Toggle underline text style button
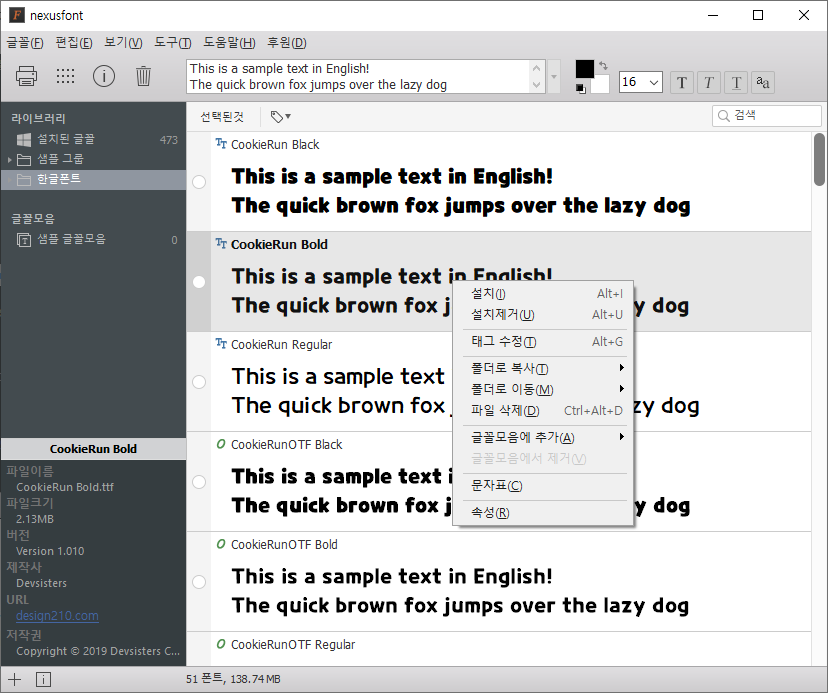Image resolution: width=828 pixels, height=693 pixels. 736,82
